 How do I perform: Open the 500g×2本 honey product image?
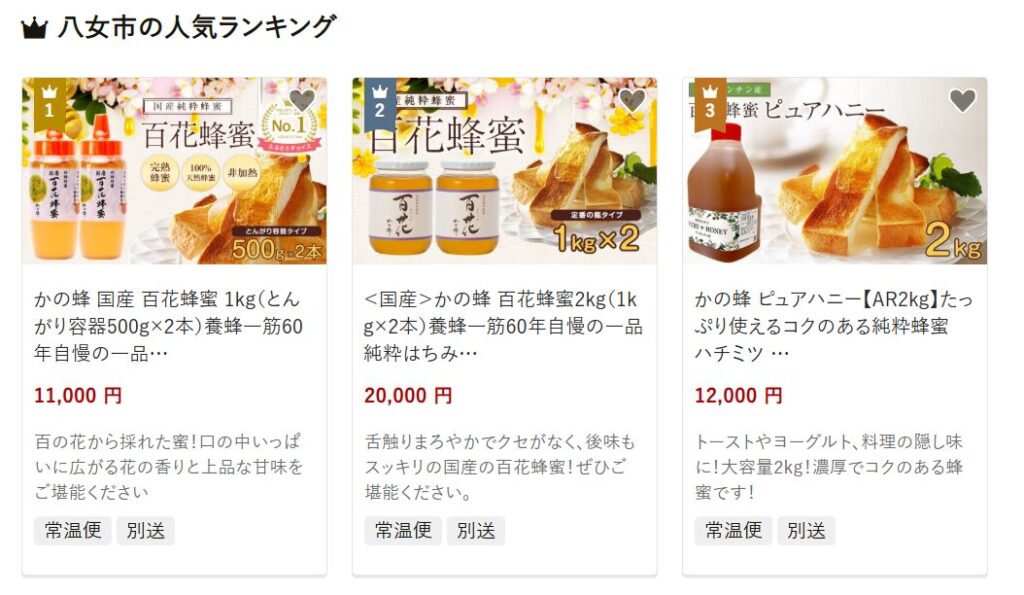click(174, 171)
